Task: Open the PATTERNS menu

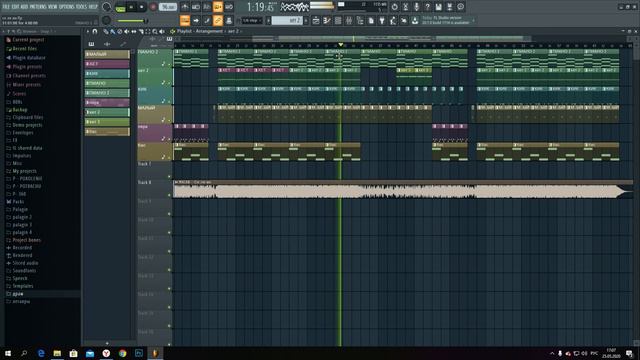Action: tap(38, 7)
